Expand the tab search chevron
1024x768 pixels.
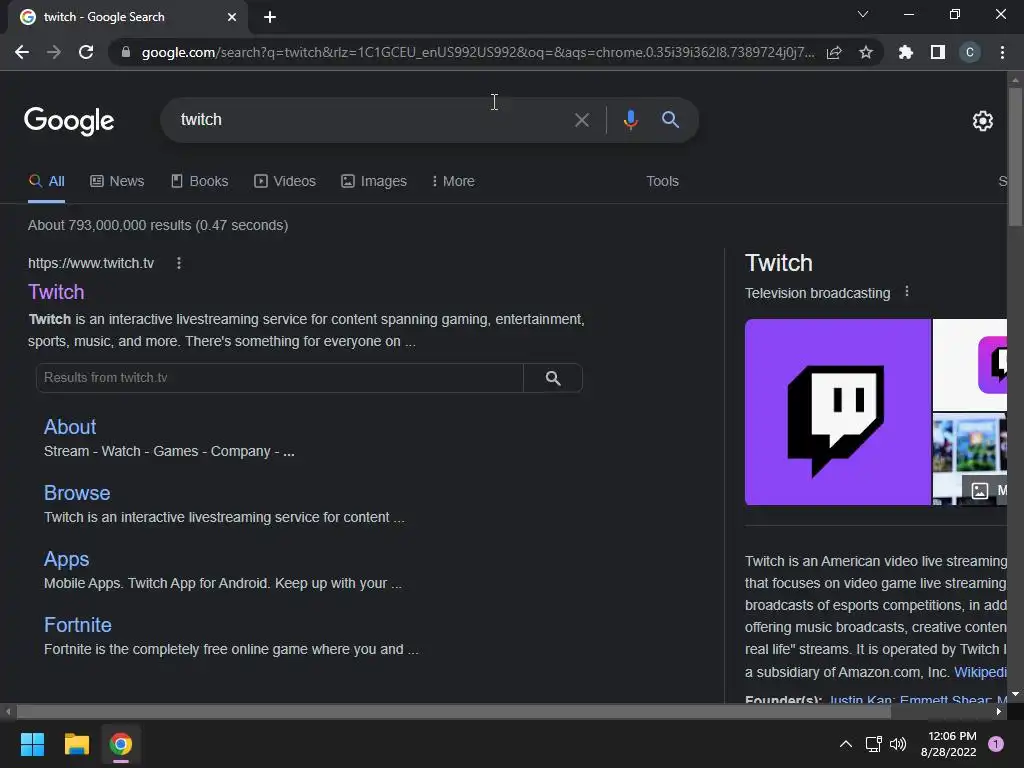coord(863,14)
